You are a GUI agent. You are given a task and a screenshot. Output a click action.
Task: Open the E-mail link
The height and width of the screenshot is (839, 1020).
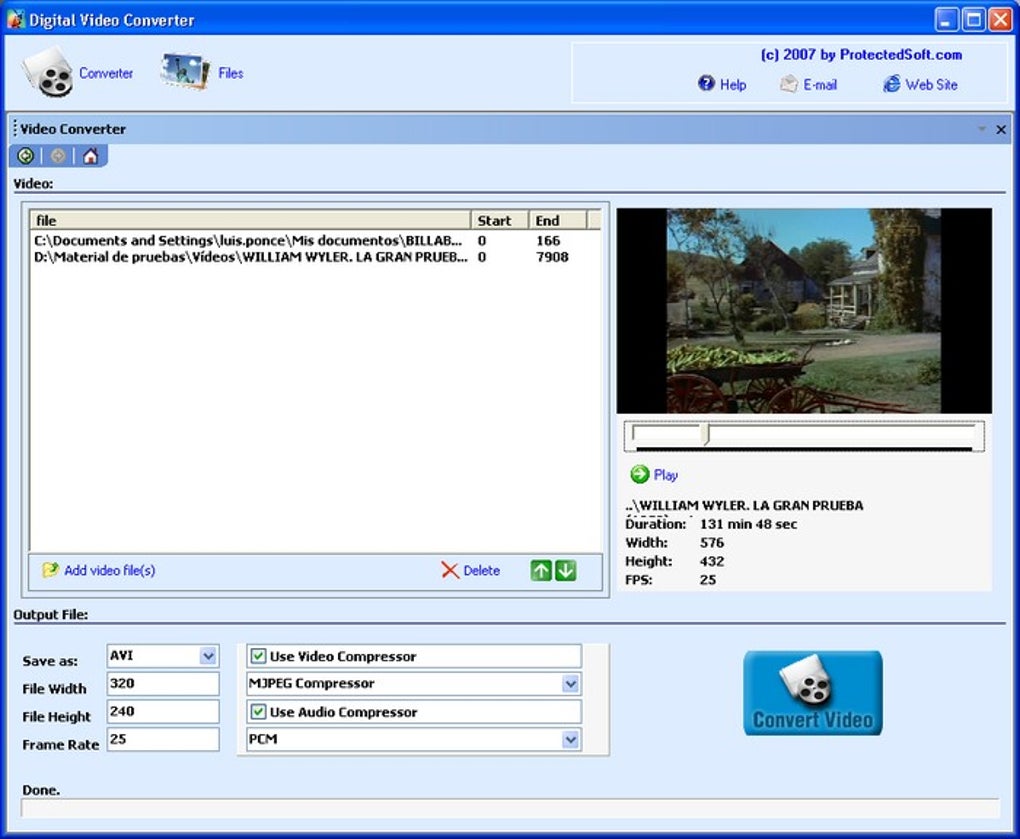(820, 85)
